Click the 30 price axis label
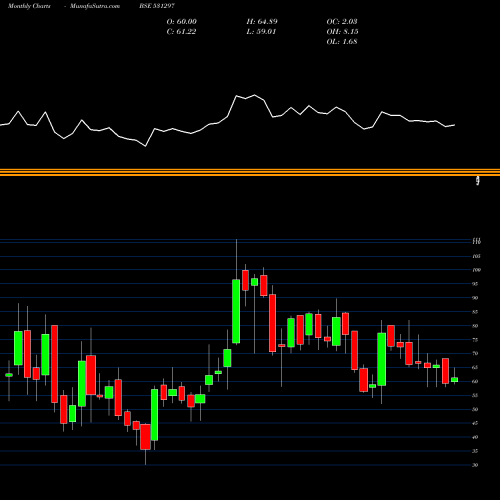 (475, 465)
